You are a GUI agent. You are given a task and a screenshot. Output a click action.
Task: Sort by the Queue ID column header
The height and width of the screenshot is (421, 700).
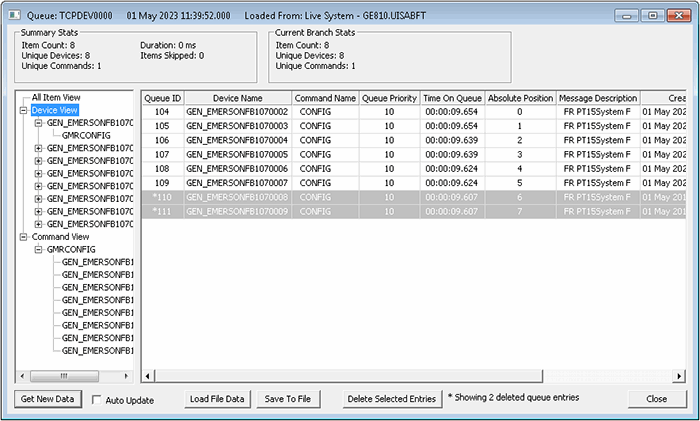click(163, 98)
